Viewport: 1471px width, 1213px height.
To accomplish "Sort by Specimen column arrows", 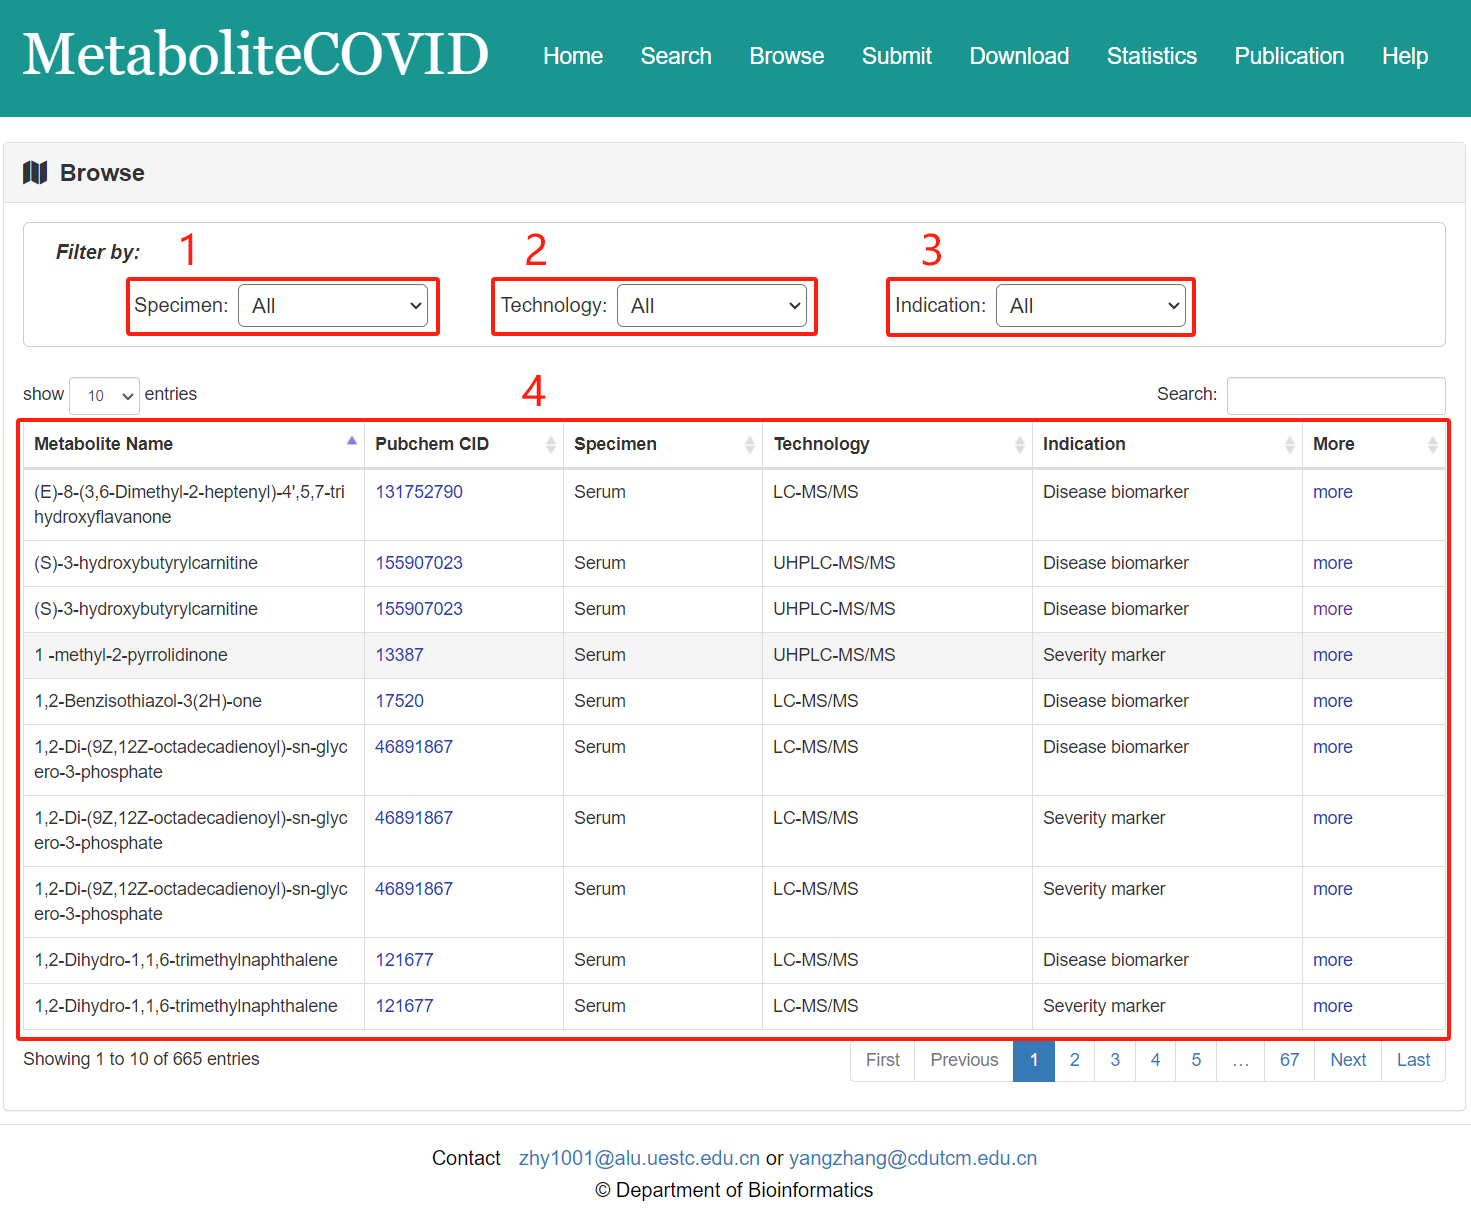I will (x=749, y=444).
